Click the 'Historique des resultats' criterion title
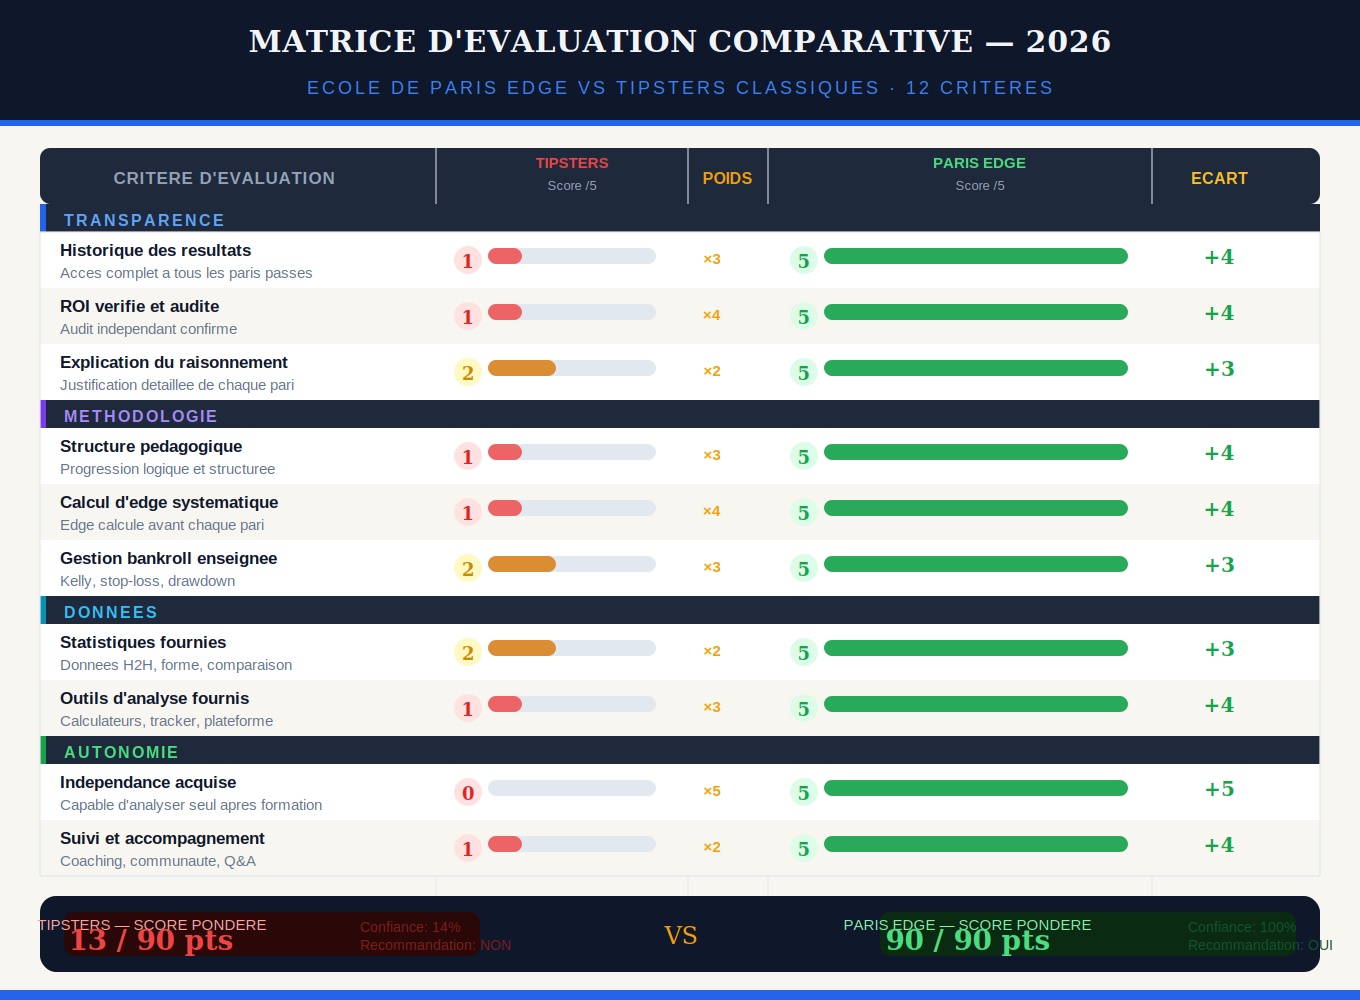 coord(155,250)
